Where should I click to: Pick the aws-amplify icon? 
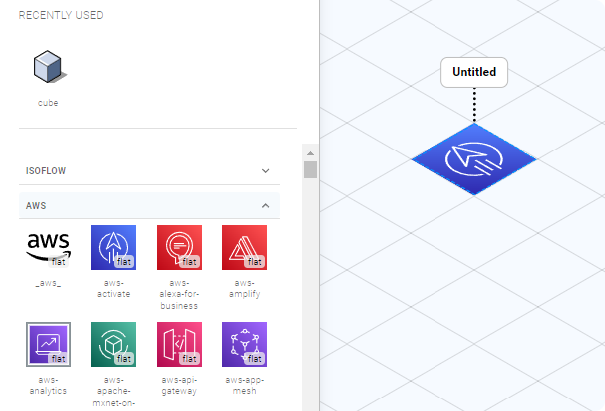[x=245, y=247]
